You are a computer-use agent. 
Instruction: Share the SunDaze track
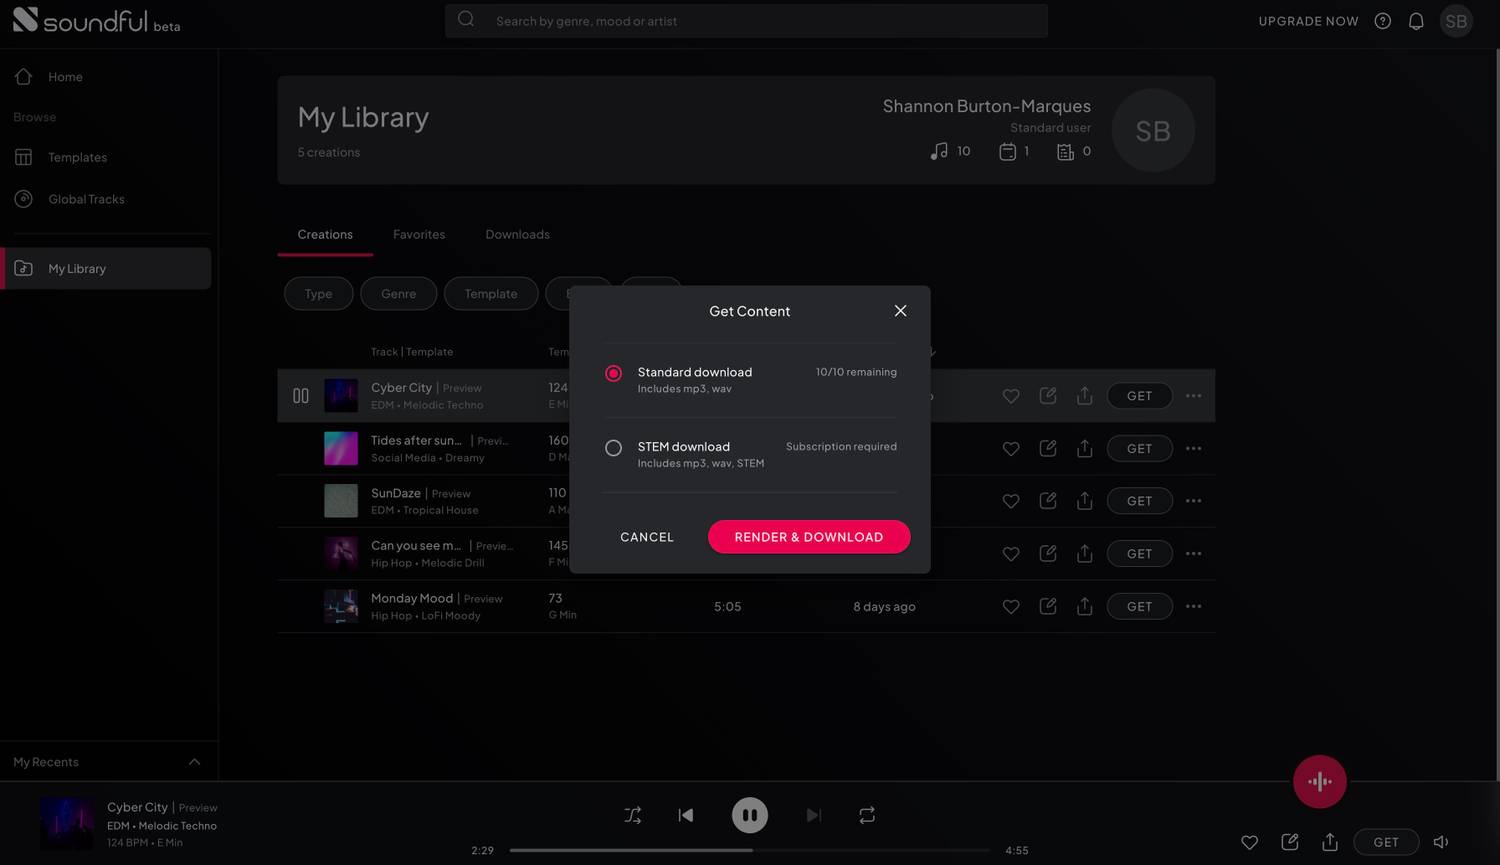pyautogui.click(x=1084, y=501)
